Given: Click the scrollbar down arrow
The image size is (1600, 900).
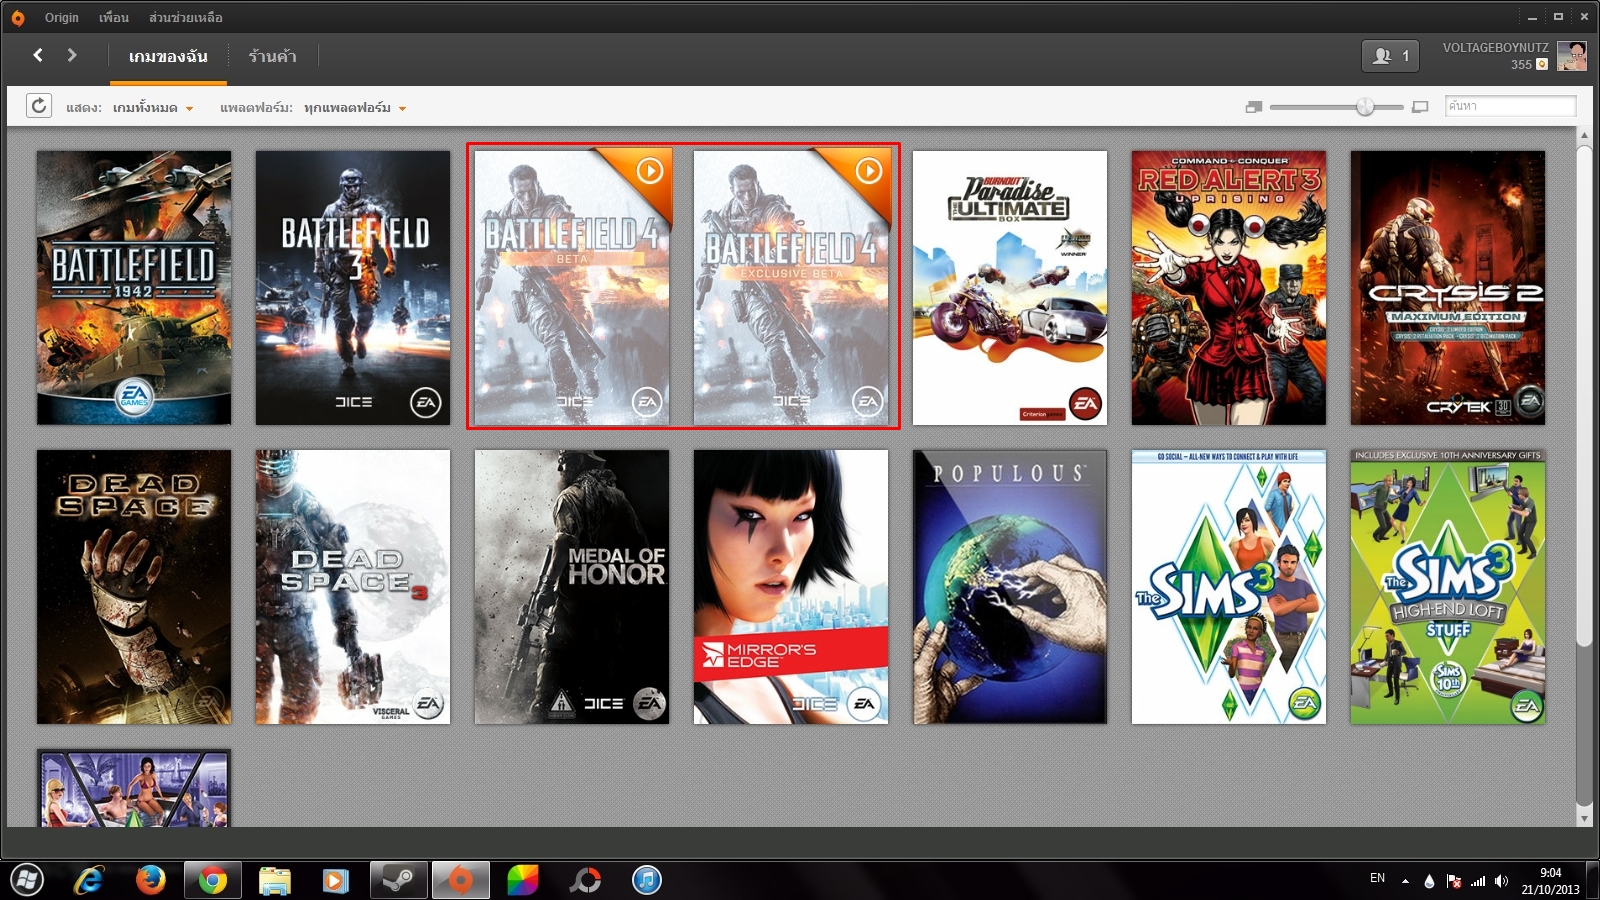Looking at the screenshot, I should tap(1584, 818).
